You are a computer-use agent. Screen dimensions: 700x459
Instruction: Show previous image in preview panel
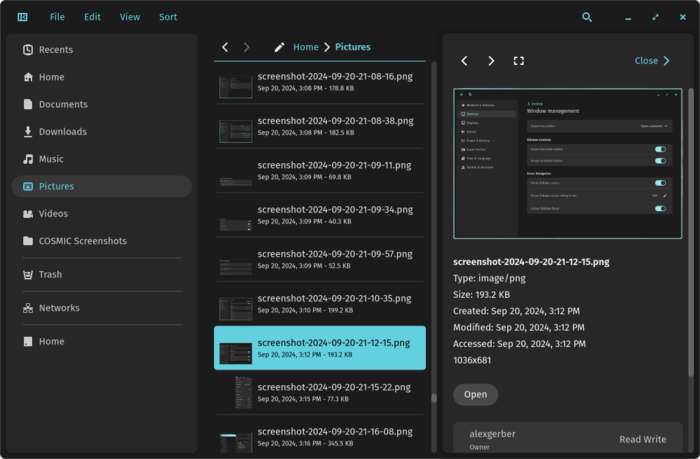[464, 61]
